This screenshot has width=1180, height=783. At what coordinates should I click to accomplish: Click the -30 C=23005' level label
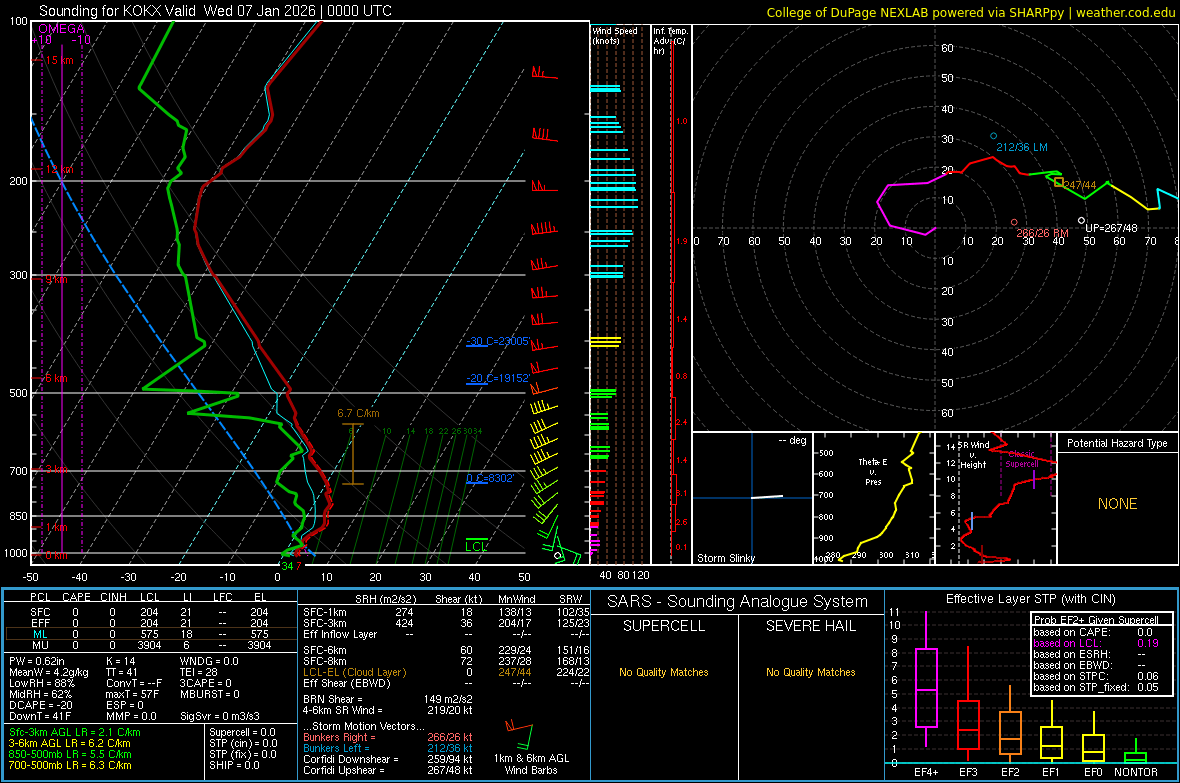[498, 341]
